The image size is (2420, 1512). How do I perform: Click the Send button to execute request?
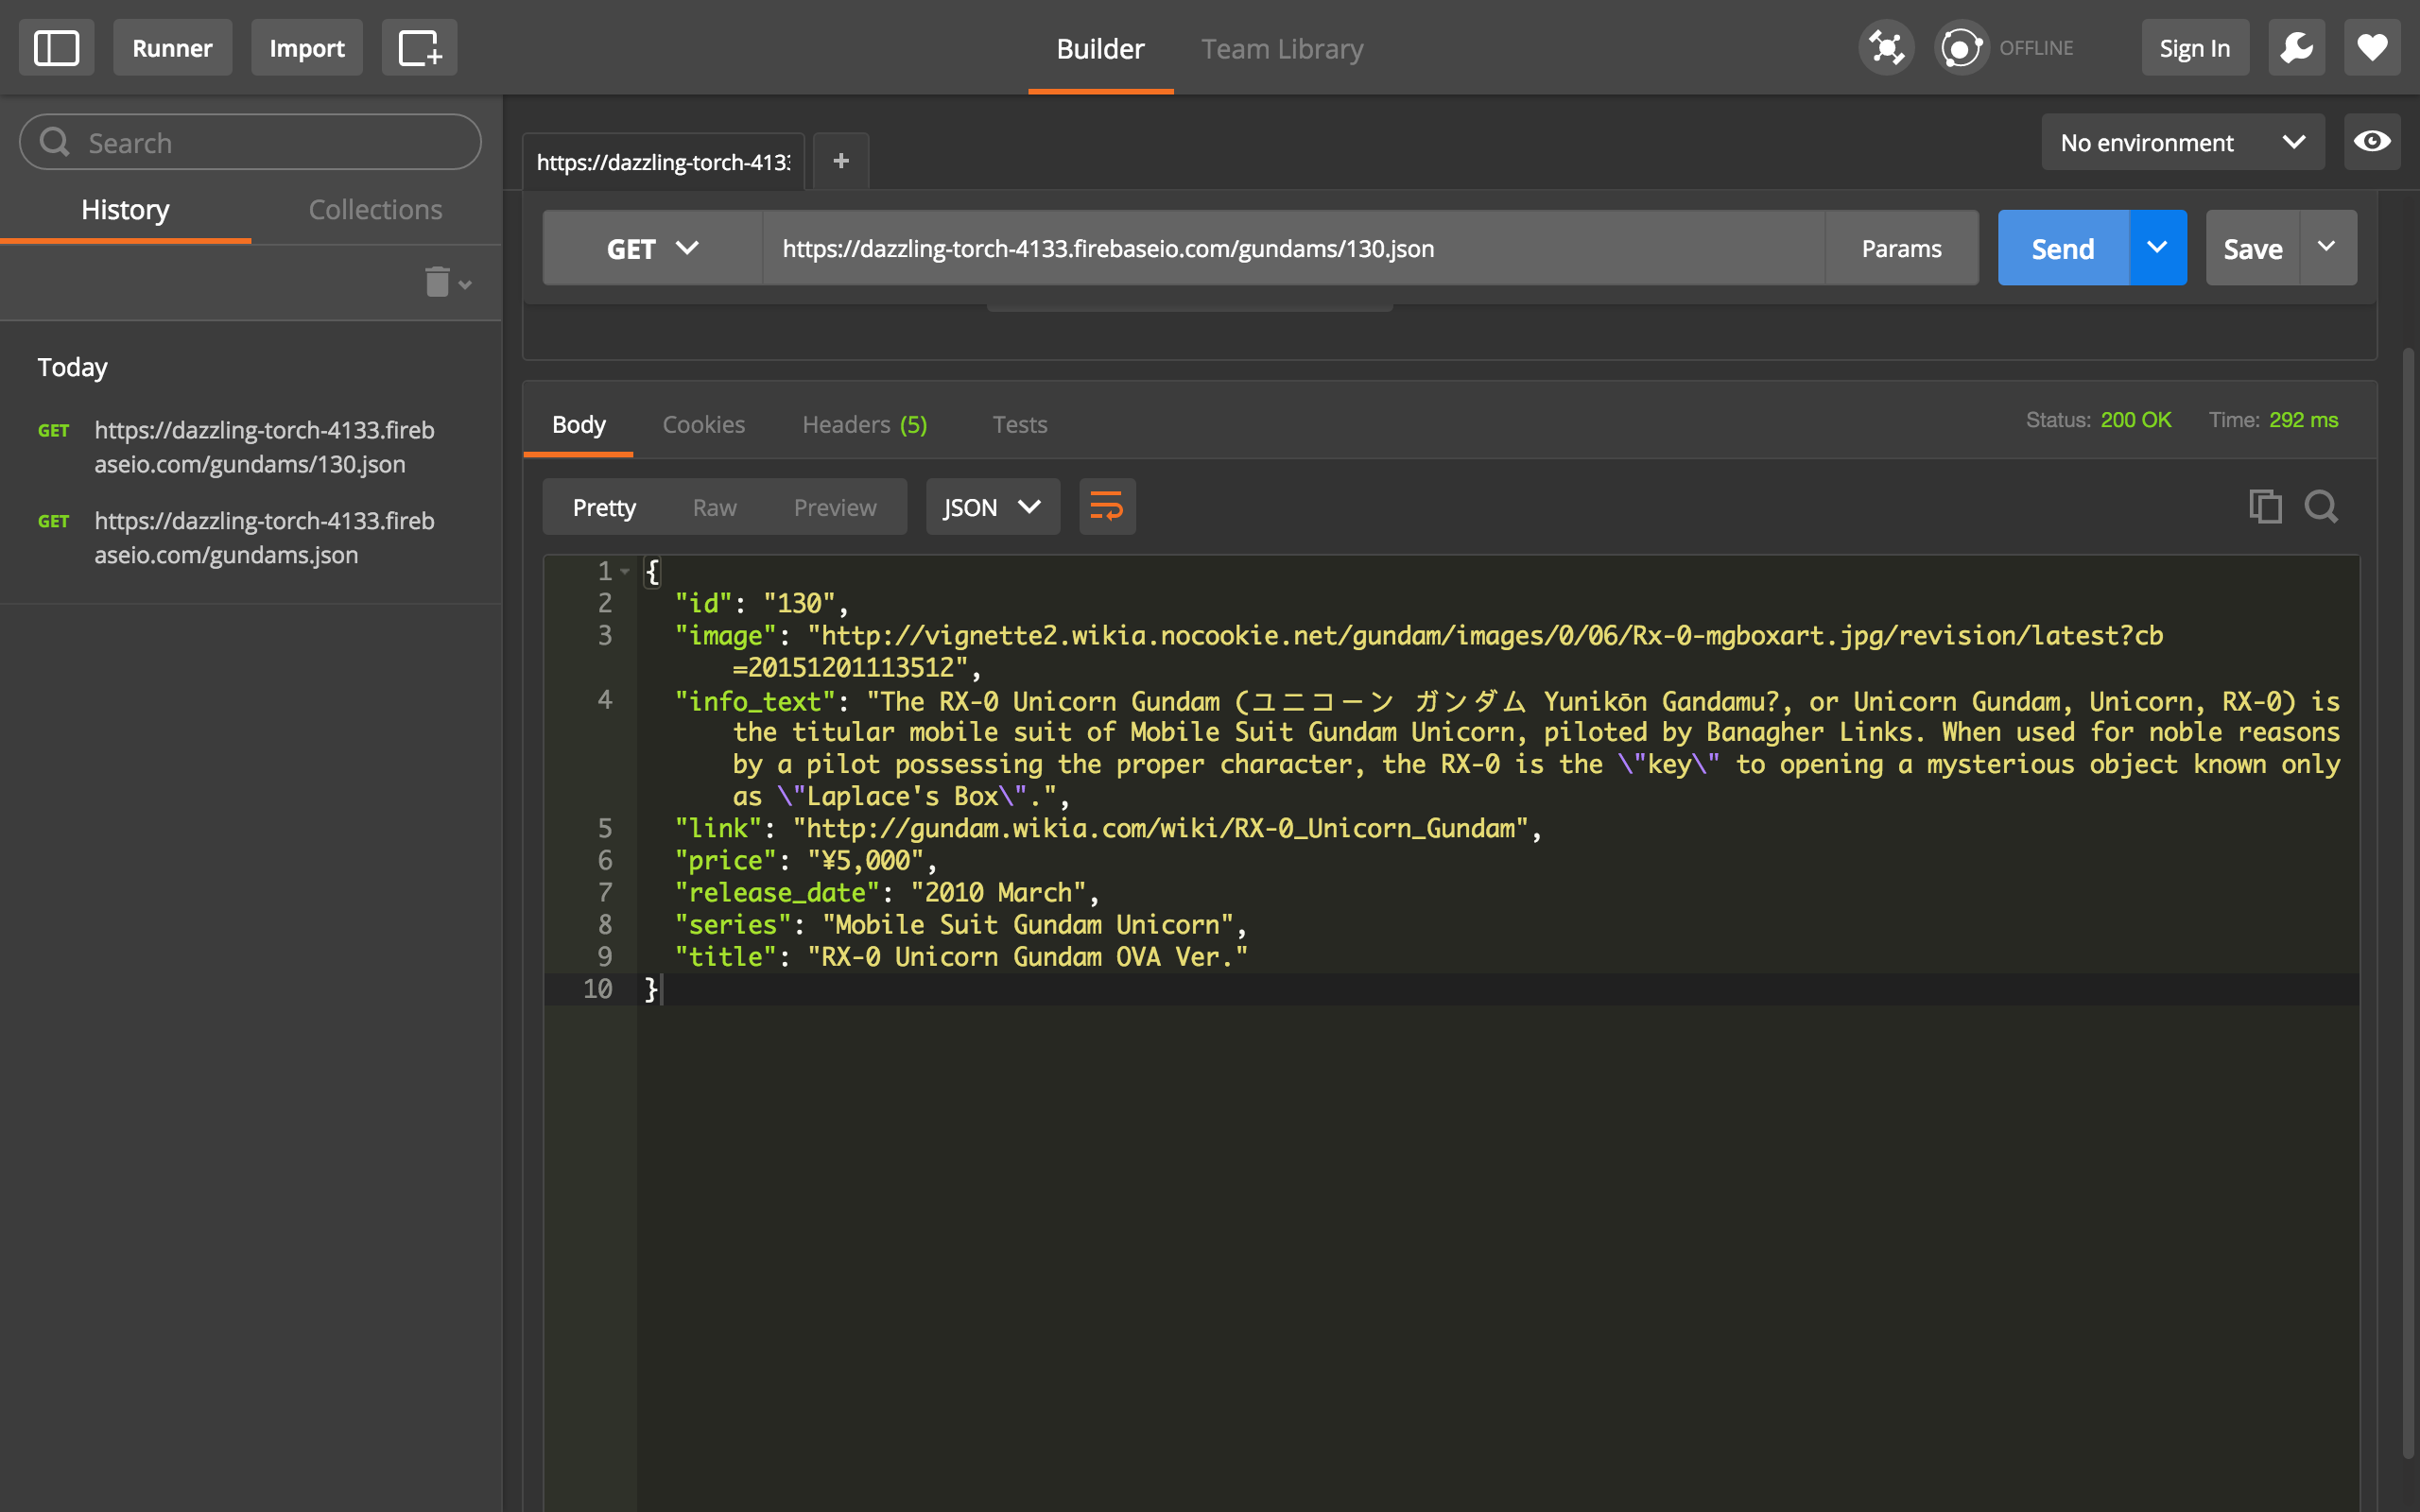[2063, 248]
